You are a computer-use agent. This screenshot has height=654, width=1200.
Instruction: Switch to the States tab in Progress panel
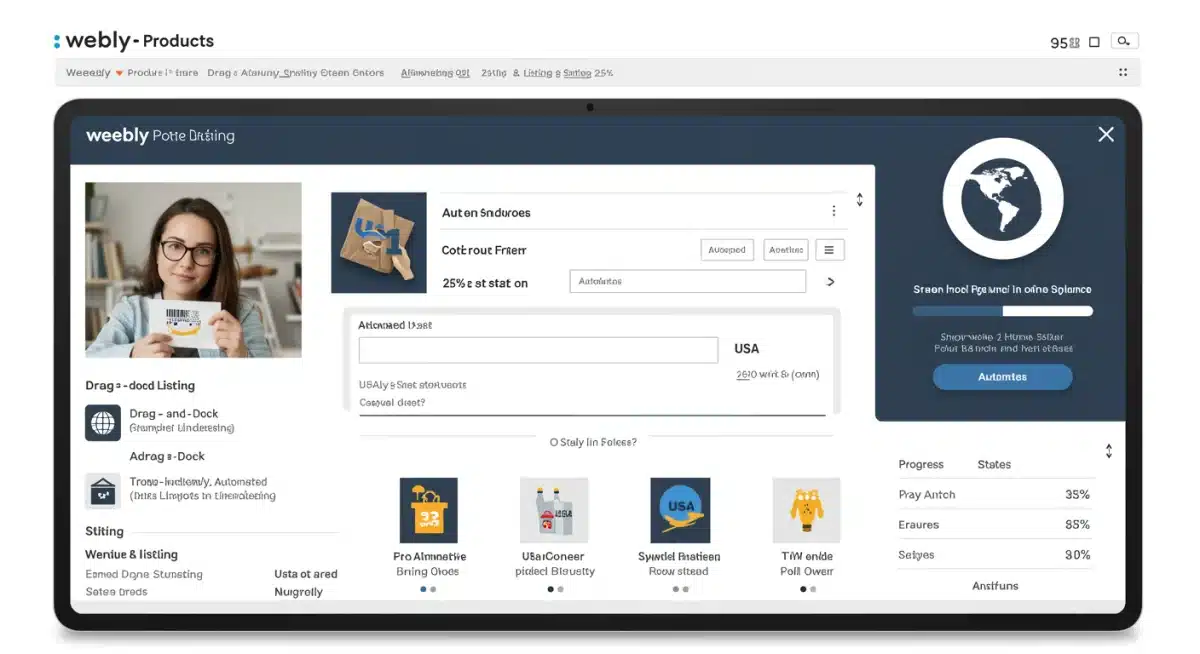tap(994, 464)
